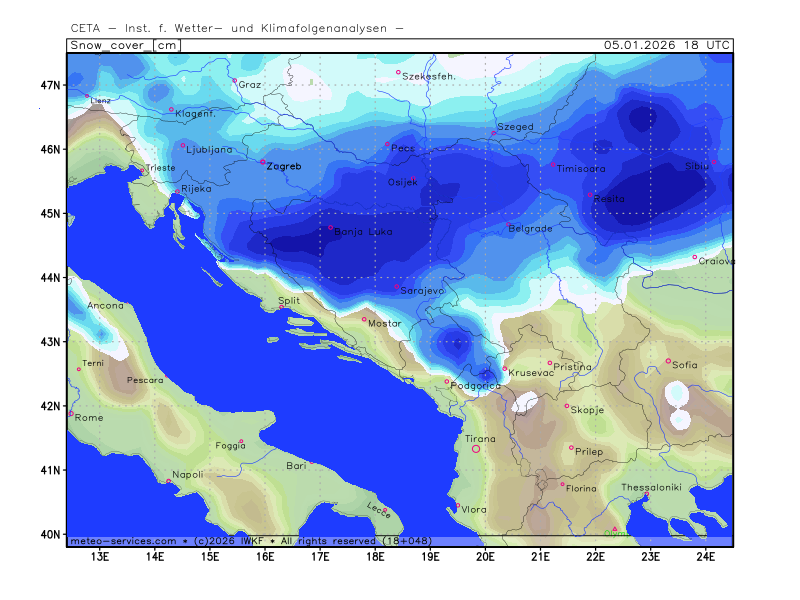Click the 19E longitude axis label
800x600 pixels.
coord(430,556)
